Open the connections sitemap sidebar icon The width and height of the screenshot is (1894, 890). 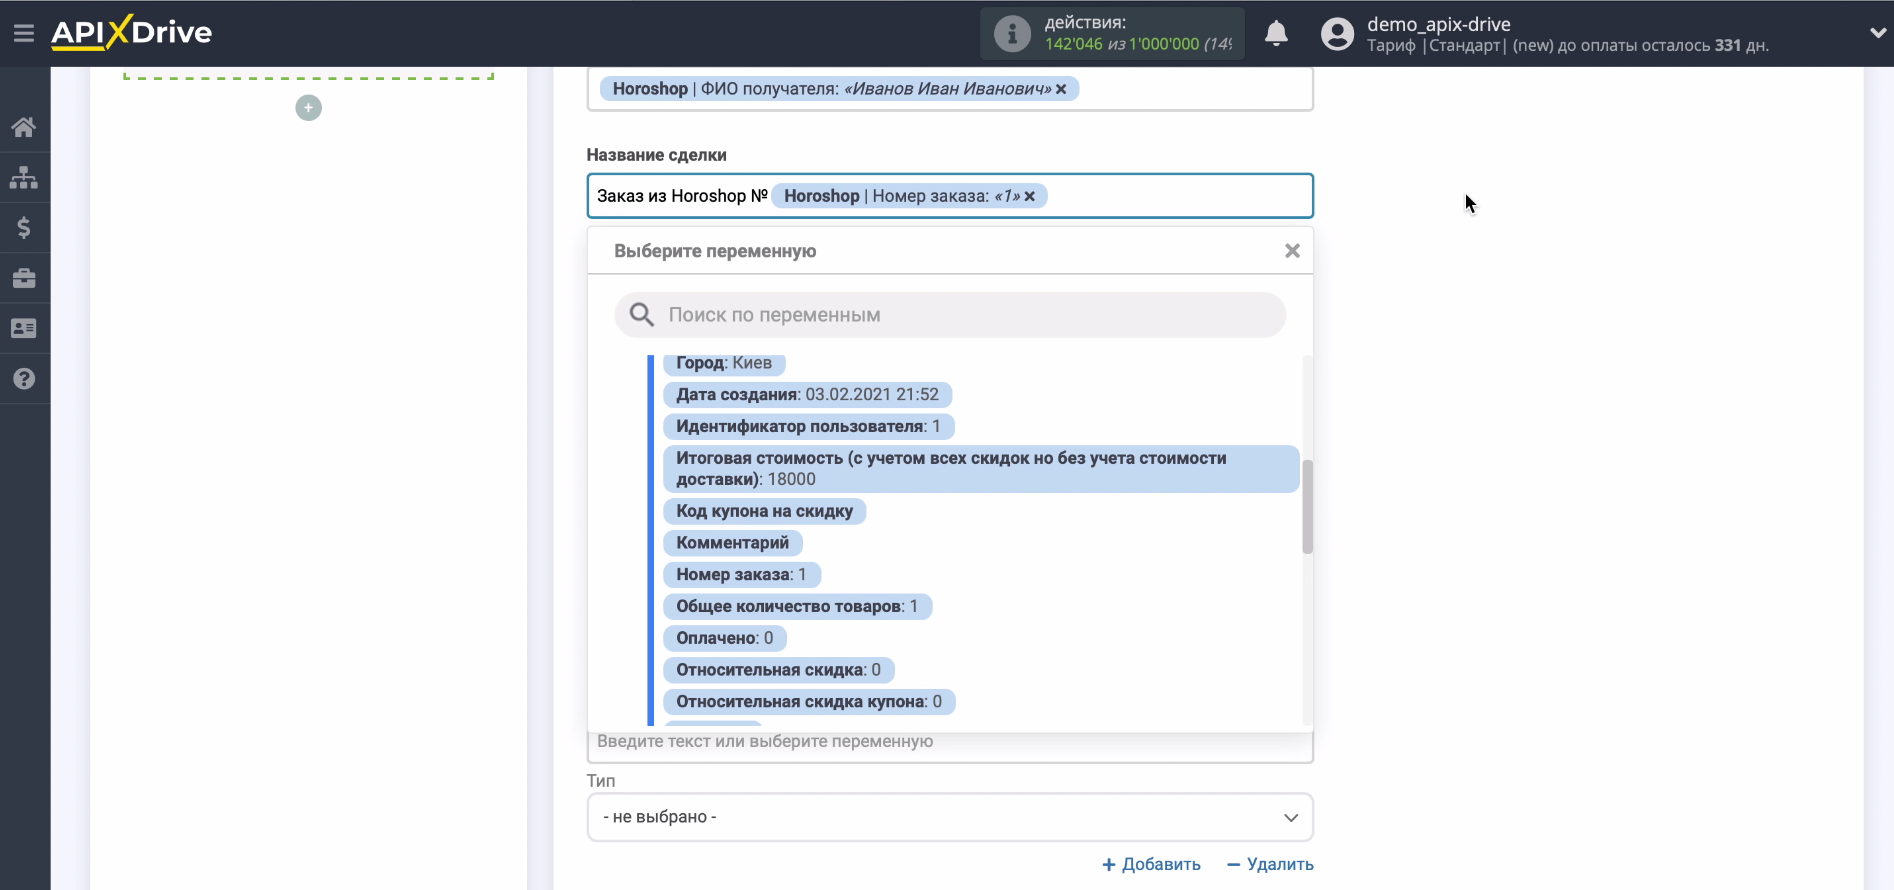24,178
